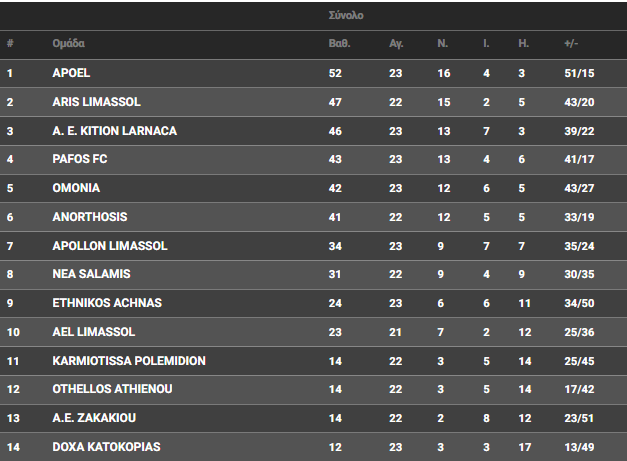Viewport: 627px width, 461px height.
Task: Select ETHNIKOS ACHNAS team row
Action: 314,303
